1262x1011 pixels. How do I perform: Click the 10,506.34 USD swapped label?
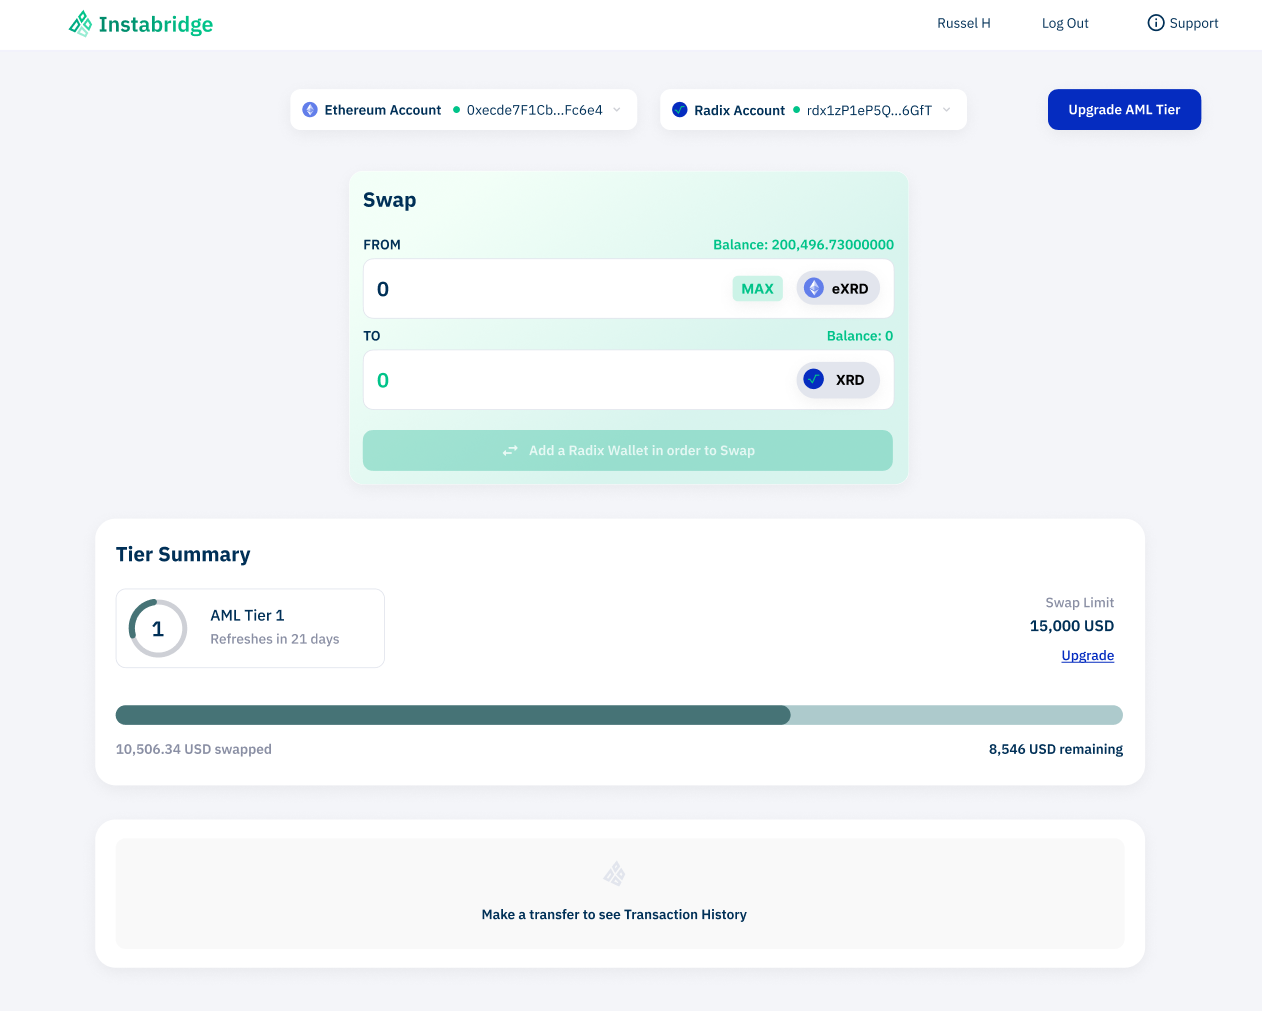(x=194, y=749)
